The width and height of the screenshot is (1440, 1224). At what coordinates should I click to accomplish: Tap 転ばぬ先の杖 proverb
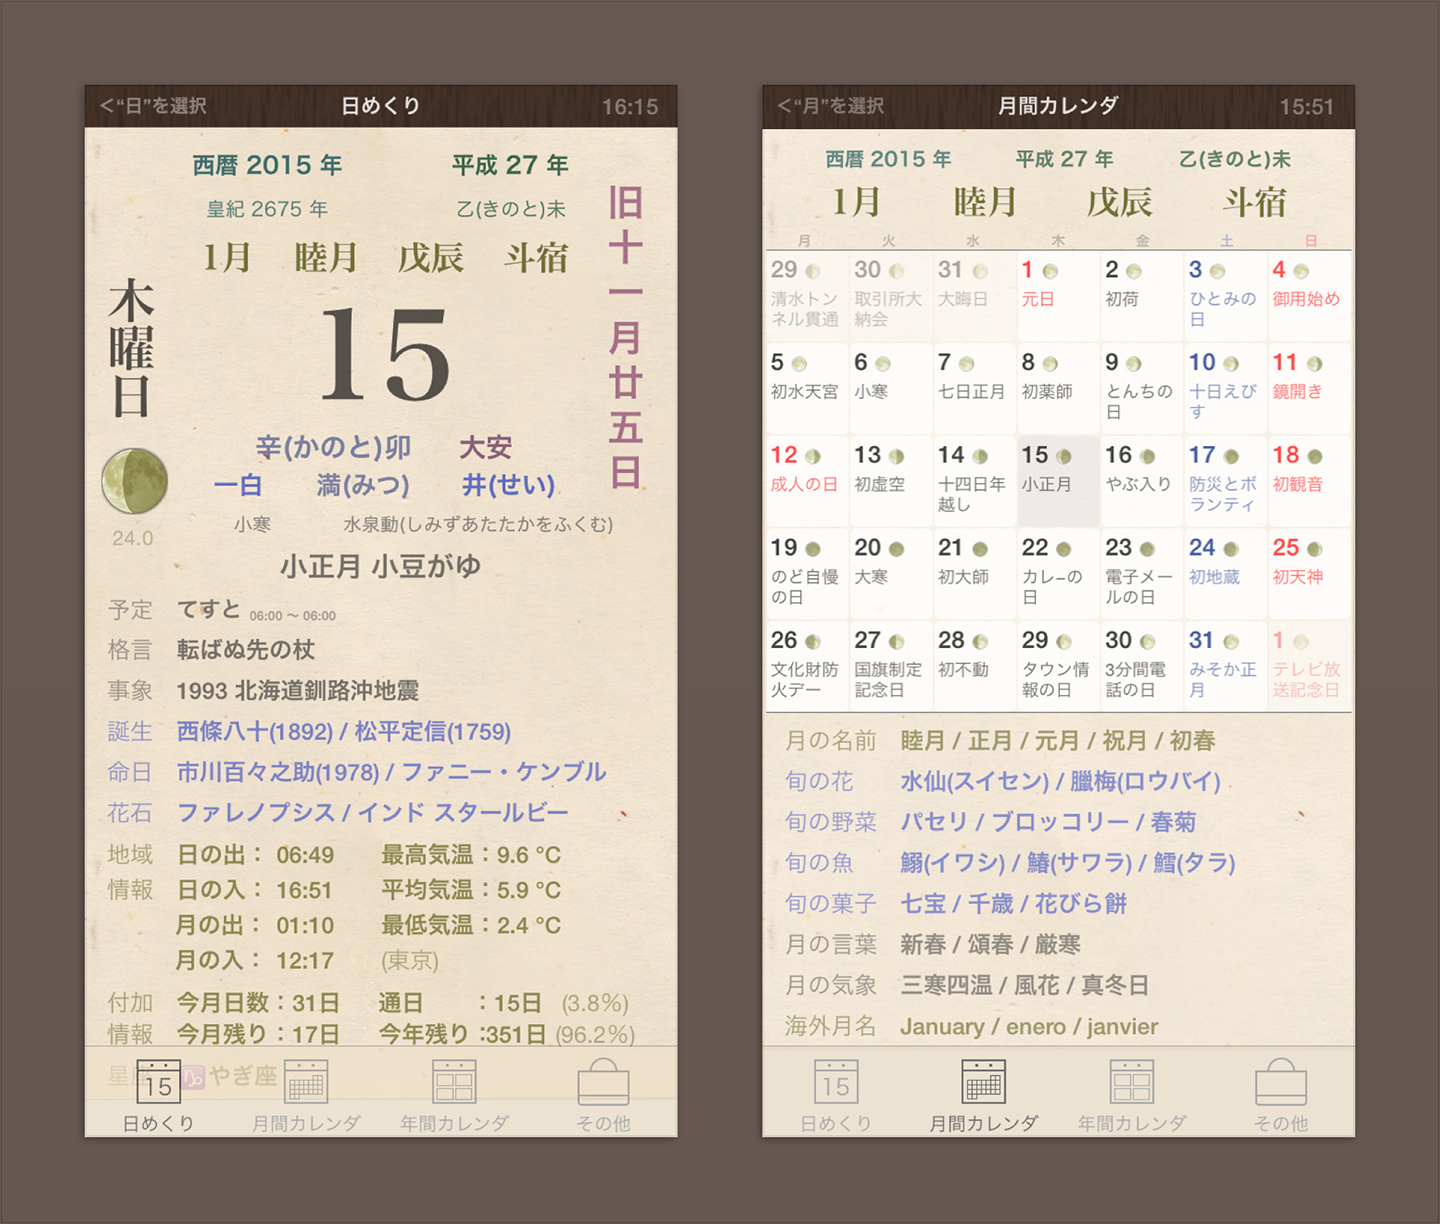click(246, 650)
